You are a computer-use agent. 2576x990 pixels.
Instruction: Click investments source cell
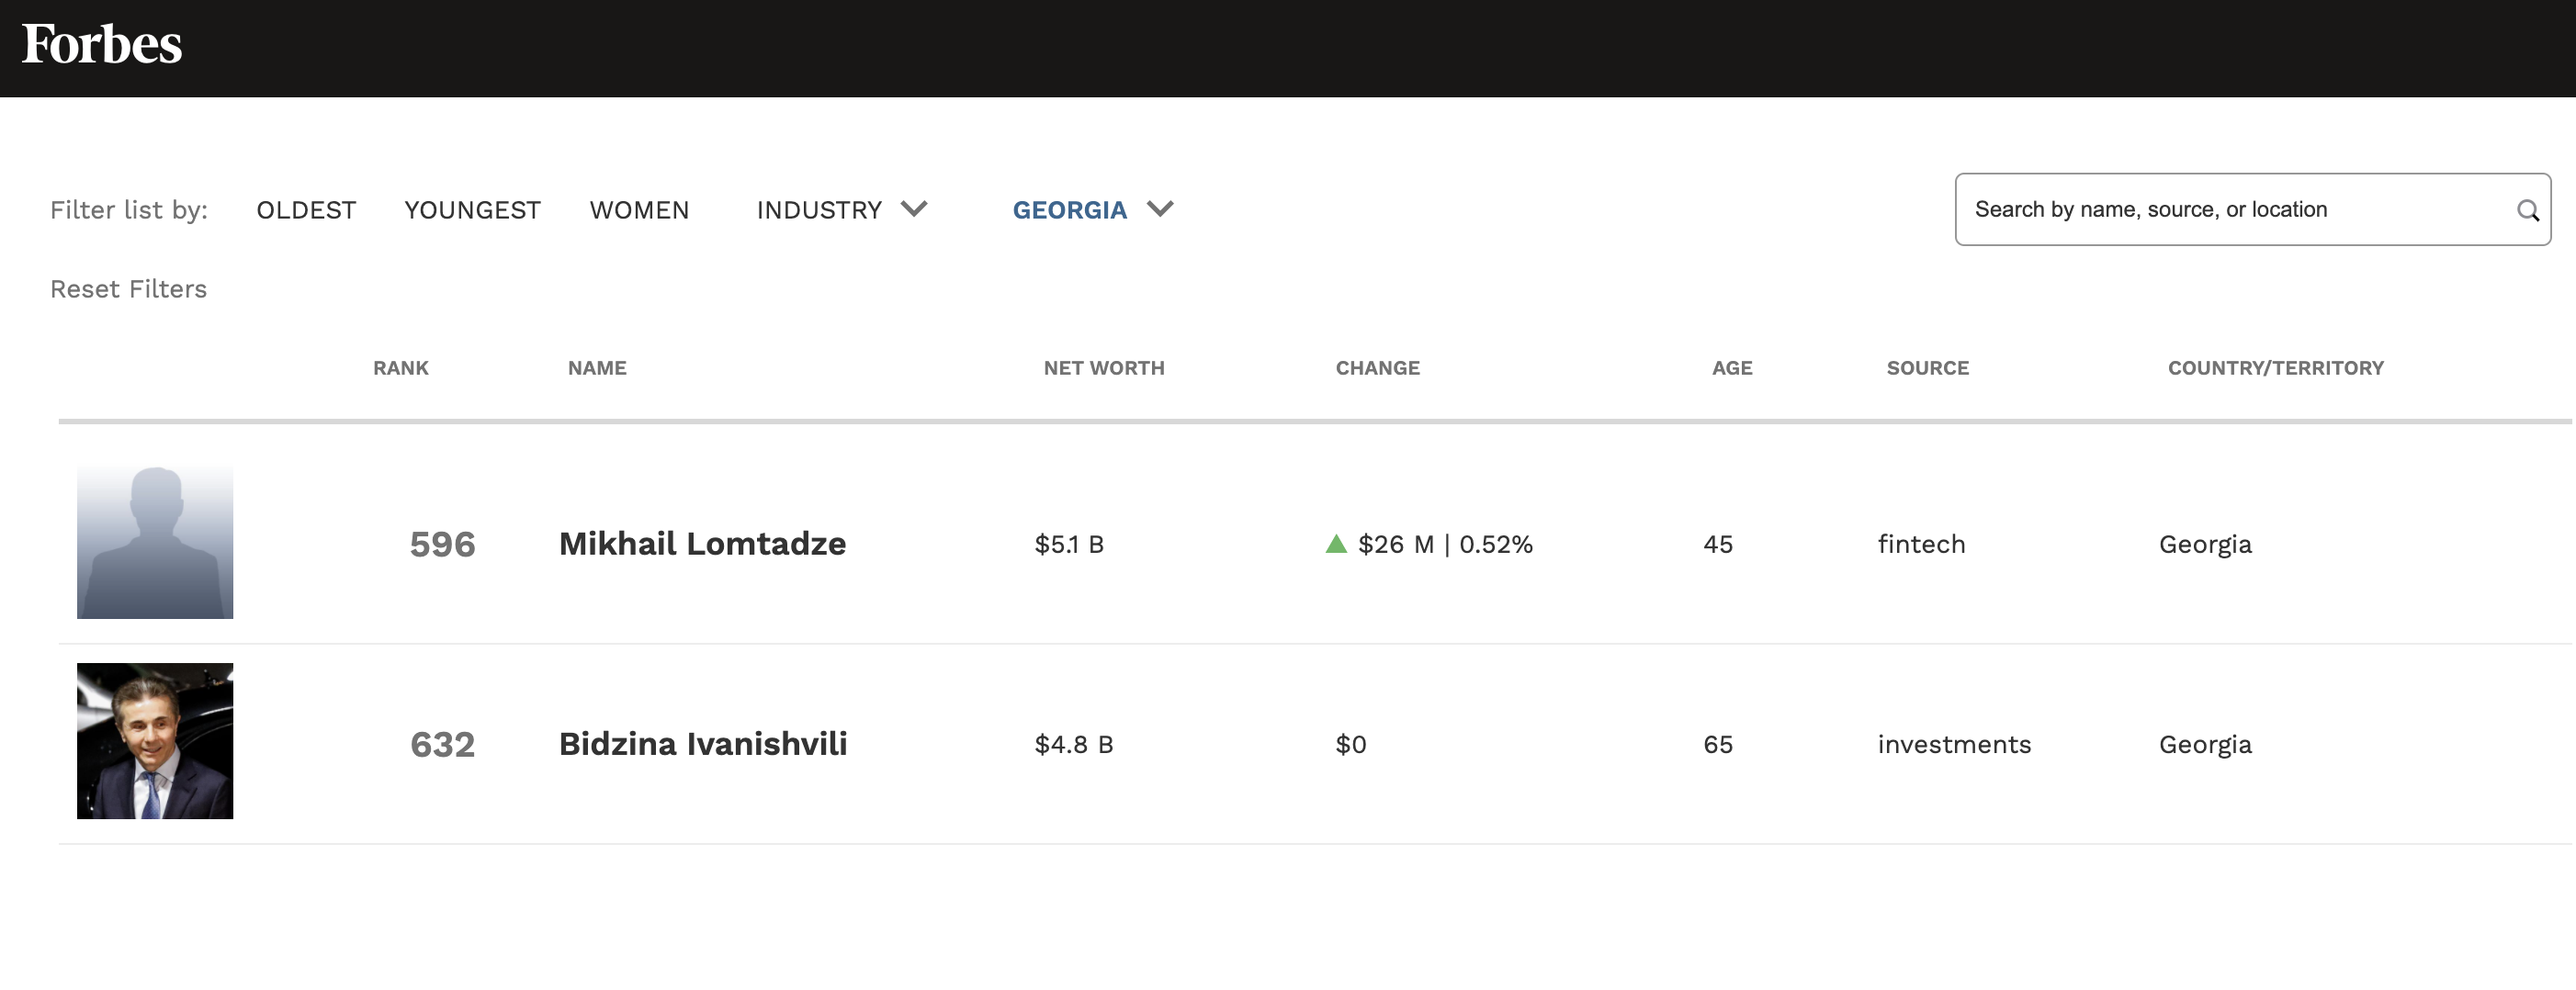pyautogui.click(x=1954, y=745)
